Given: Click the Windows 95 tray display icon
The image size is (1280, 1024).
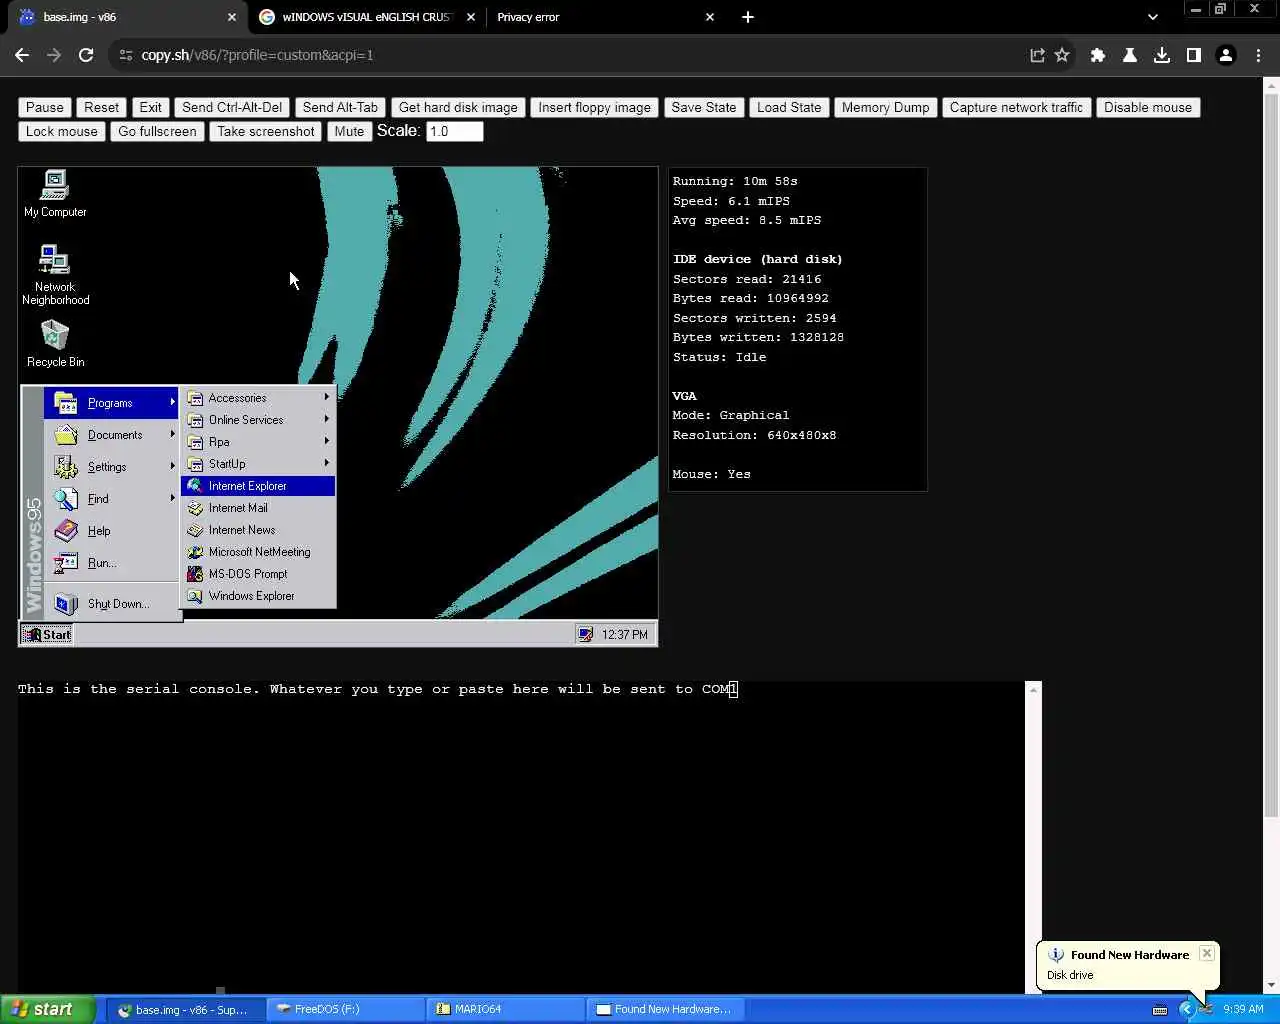Looking at the screenshot, I should click(586, 634).
